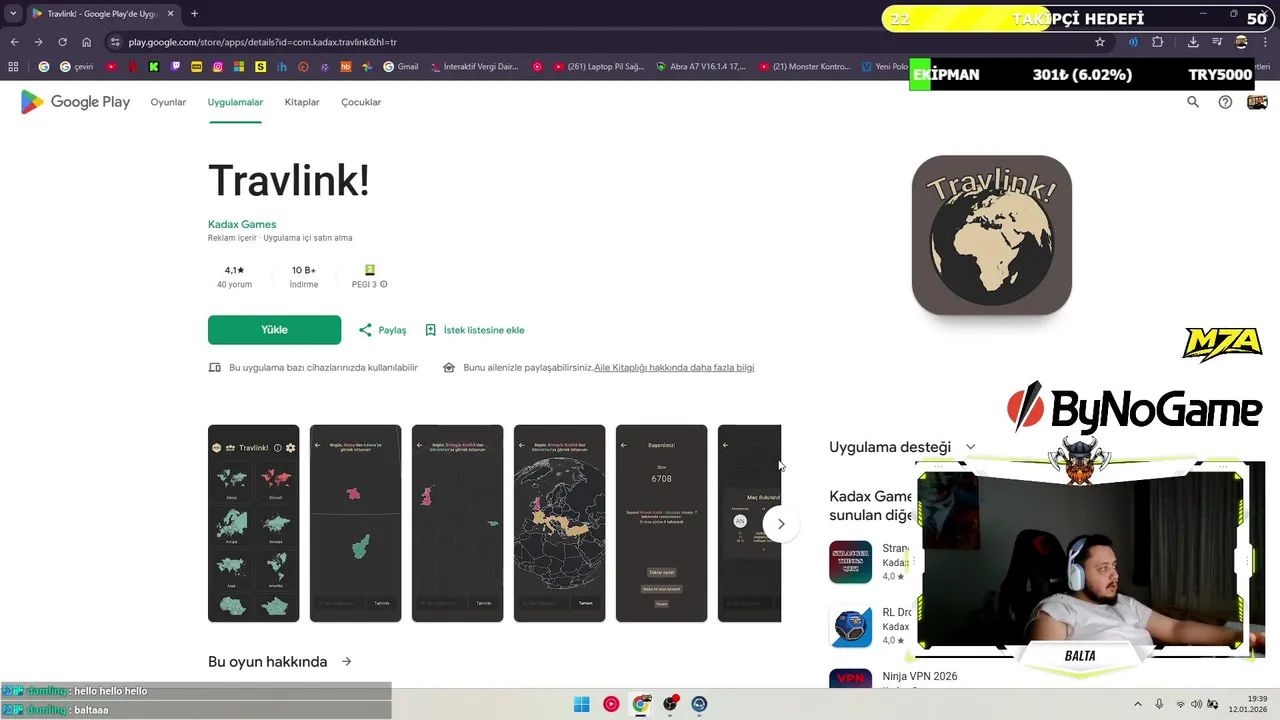Open the Abra A7 V16.1.4 bookmark

pos(701,67)
